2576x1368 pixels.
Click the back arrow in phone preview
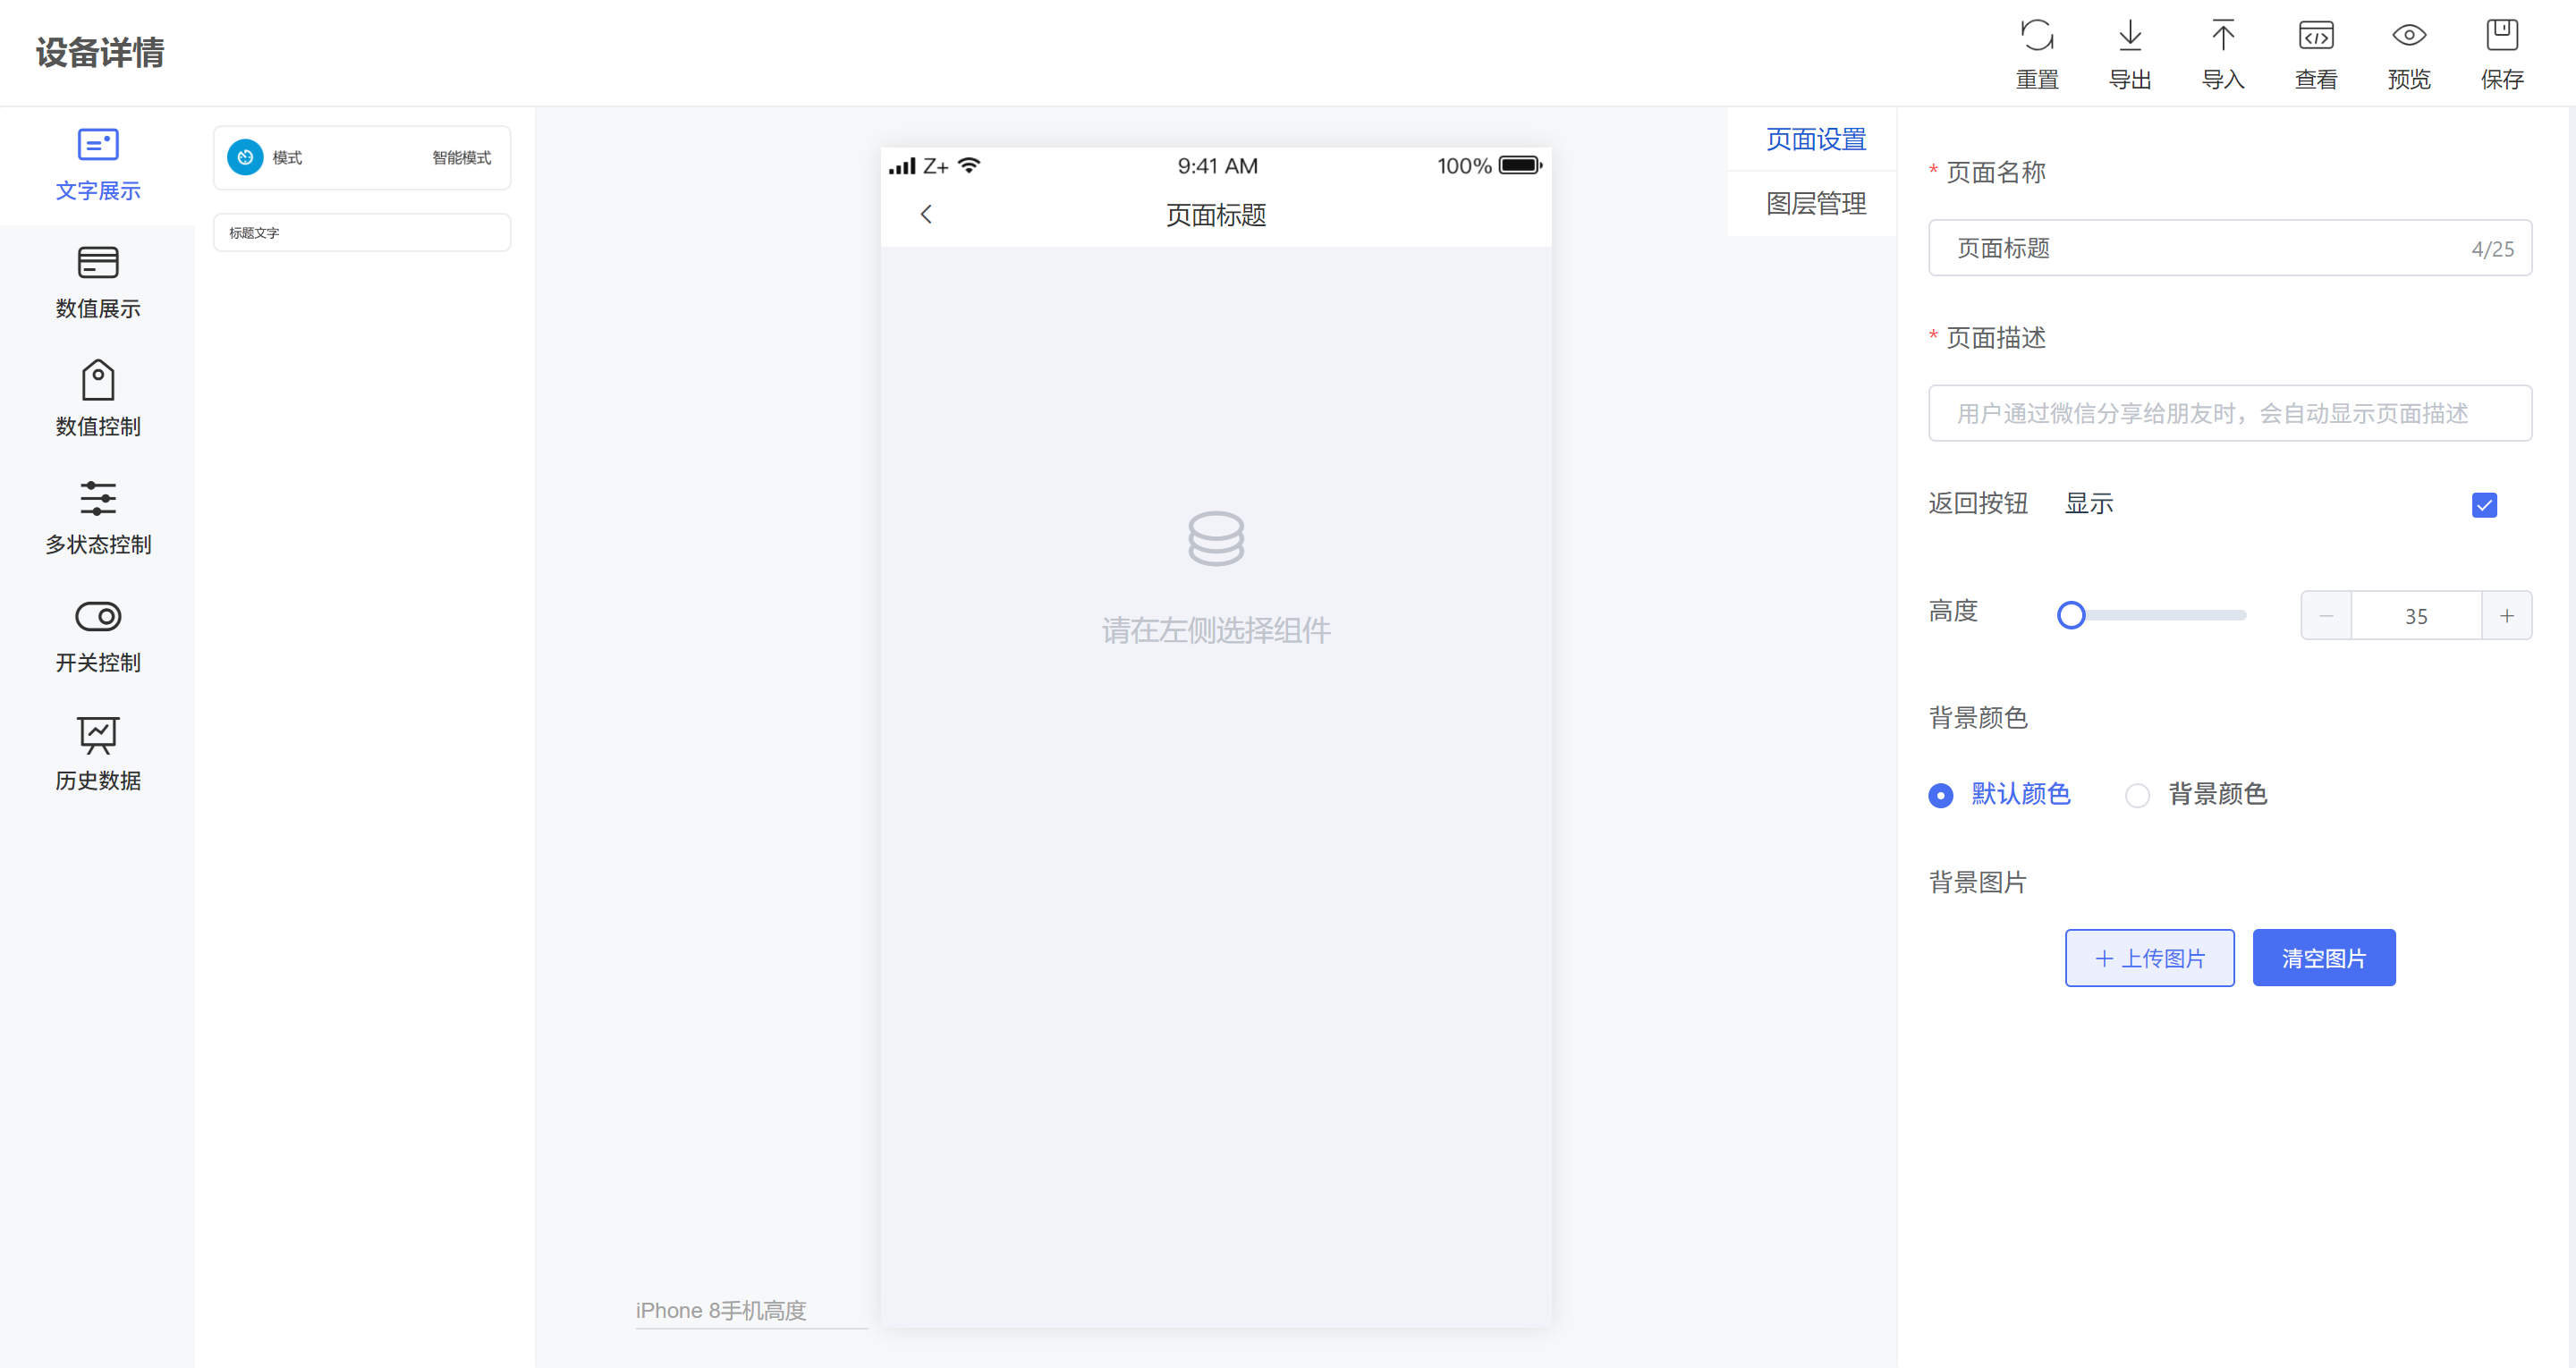926,214
